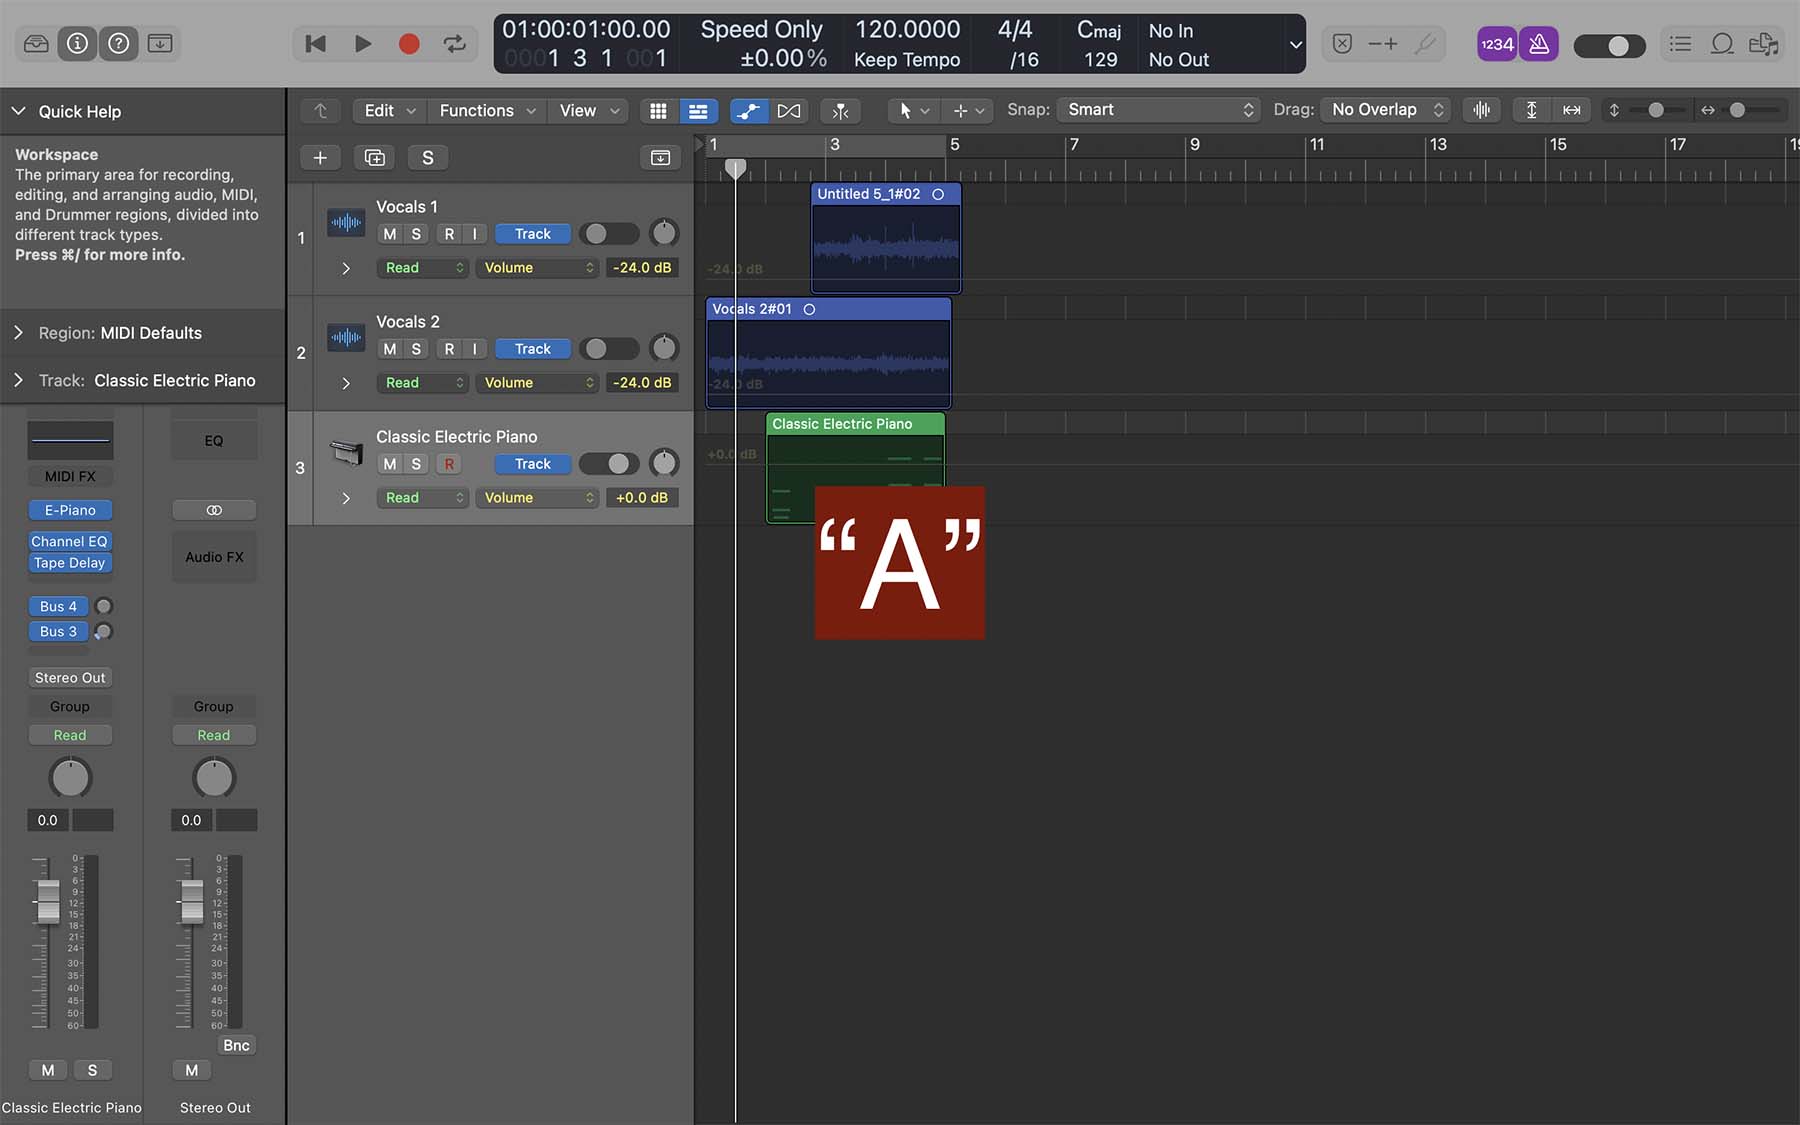
Task: Open the List Editors icon
Action: 1681,44
